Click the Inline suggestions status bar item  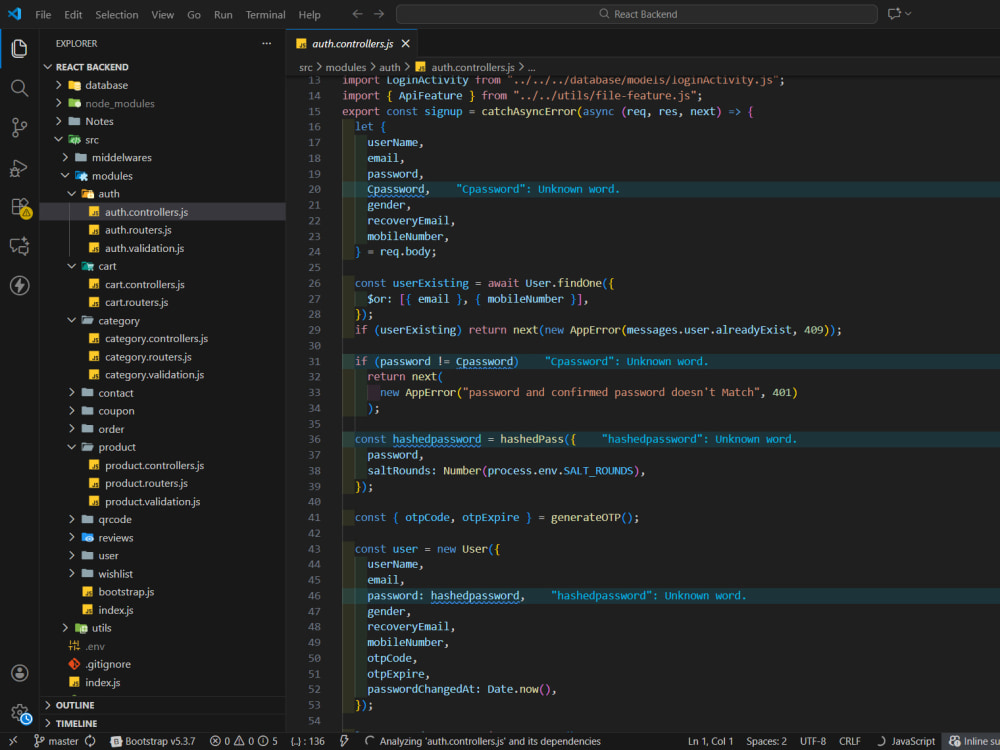pyautogui.click(x=973, y=741)
